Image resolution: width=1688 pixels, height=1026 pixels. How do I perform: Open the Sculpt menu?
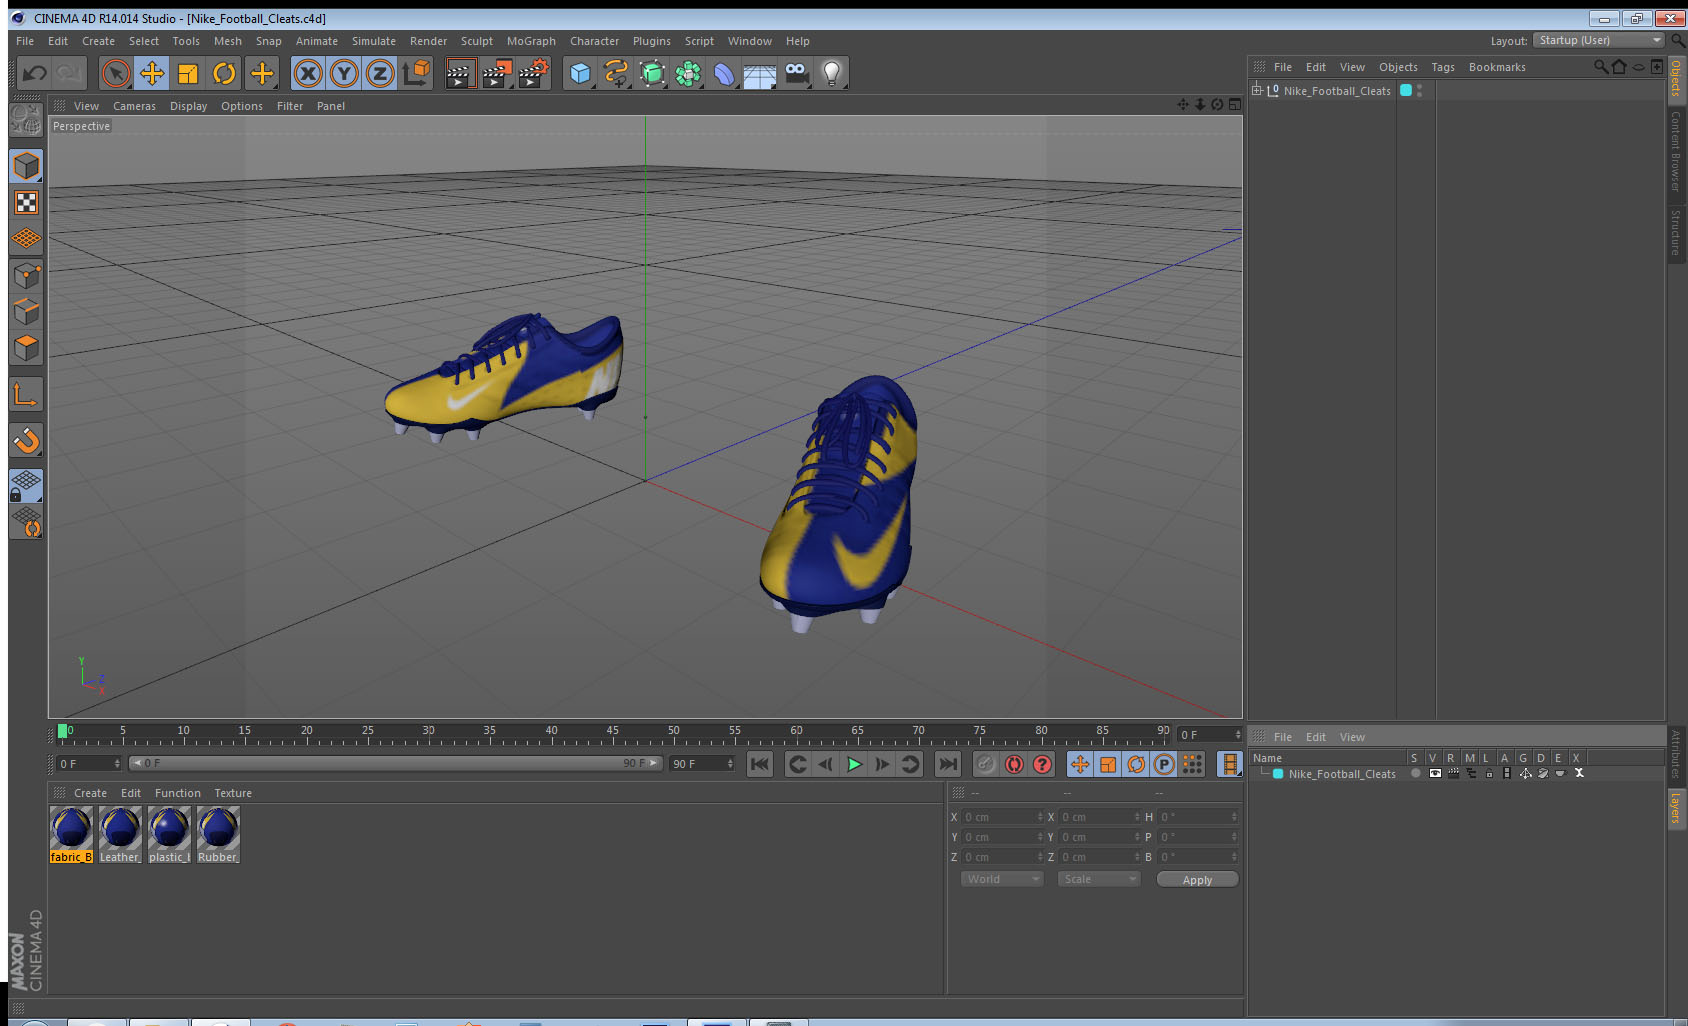[477, 41]
